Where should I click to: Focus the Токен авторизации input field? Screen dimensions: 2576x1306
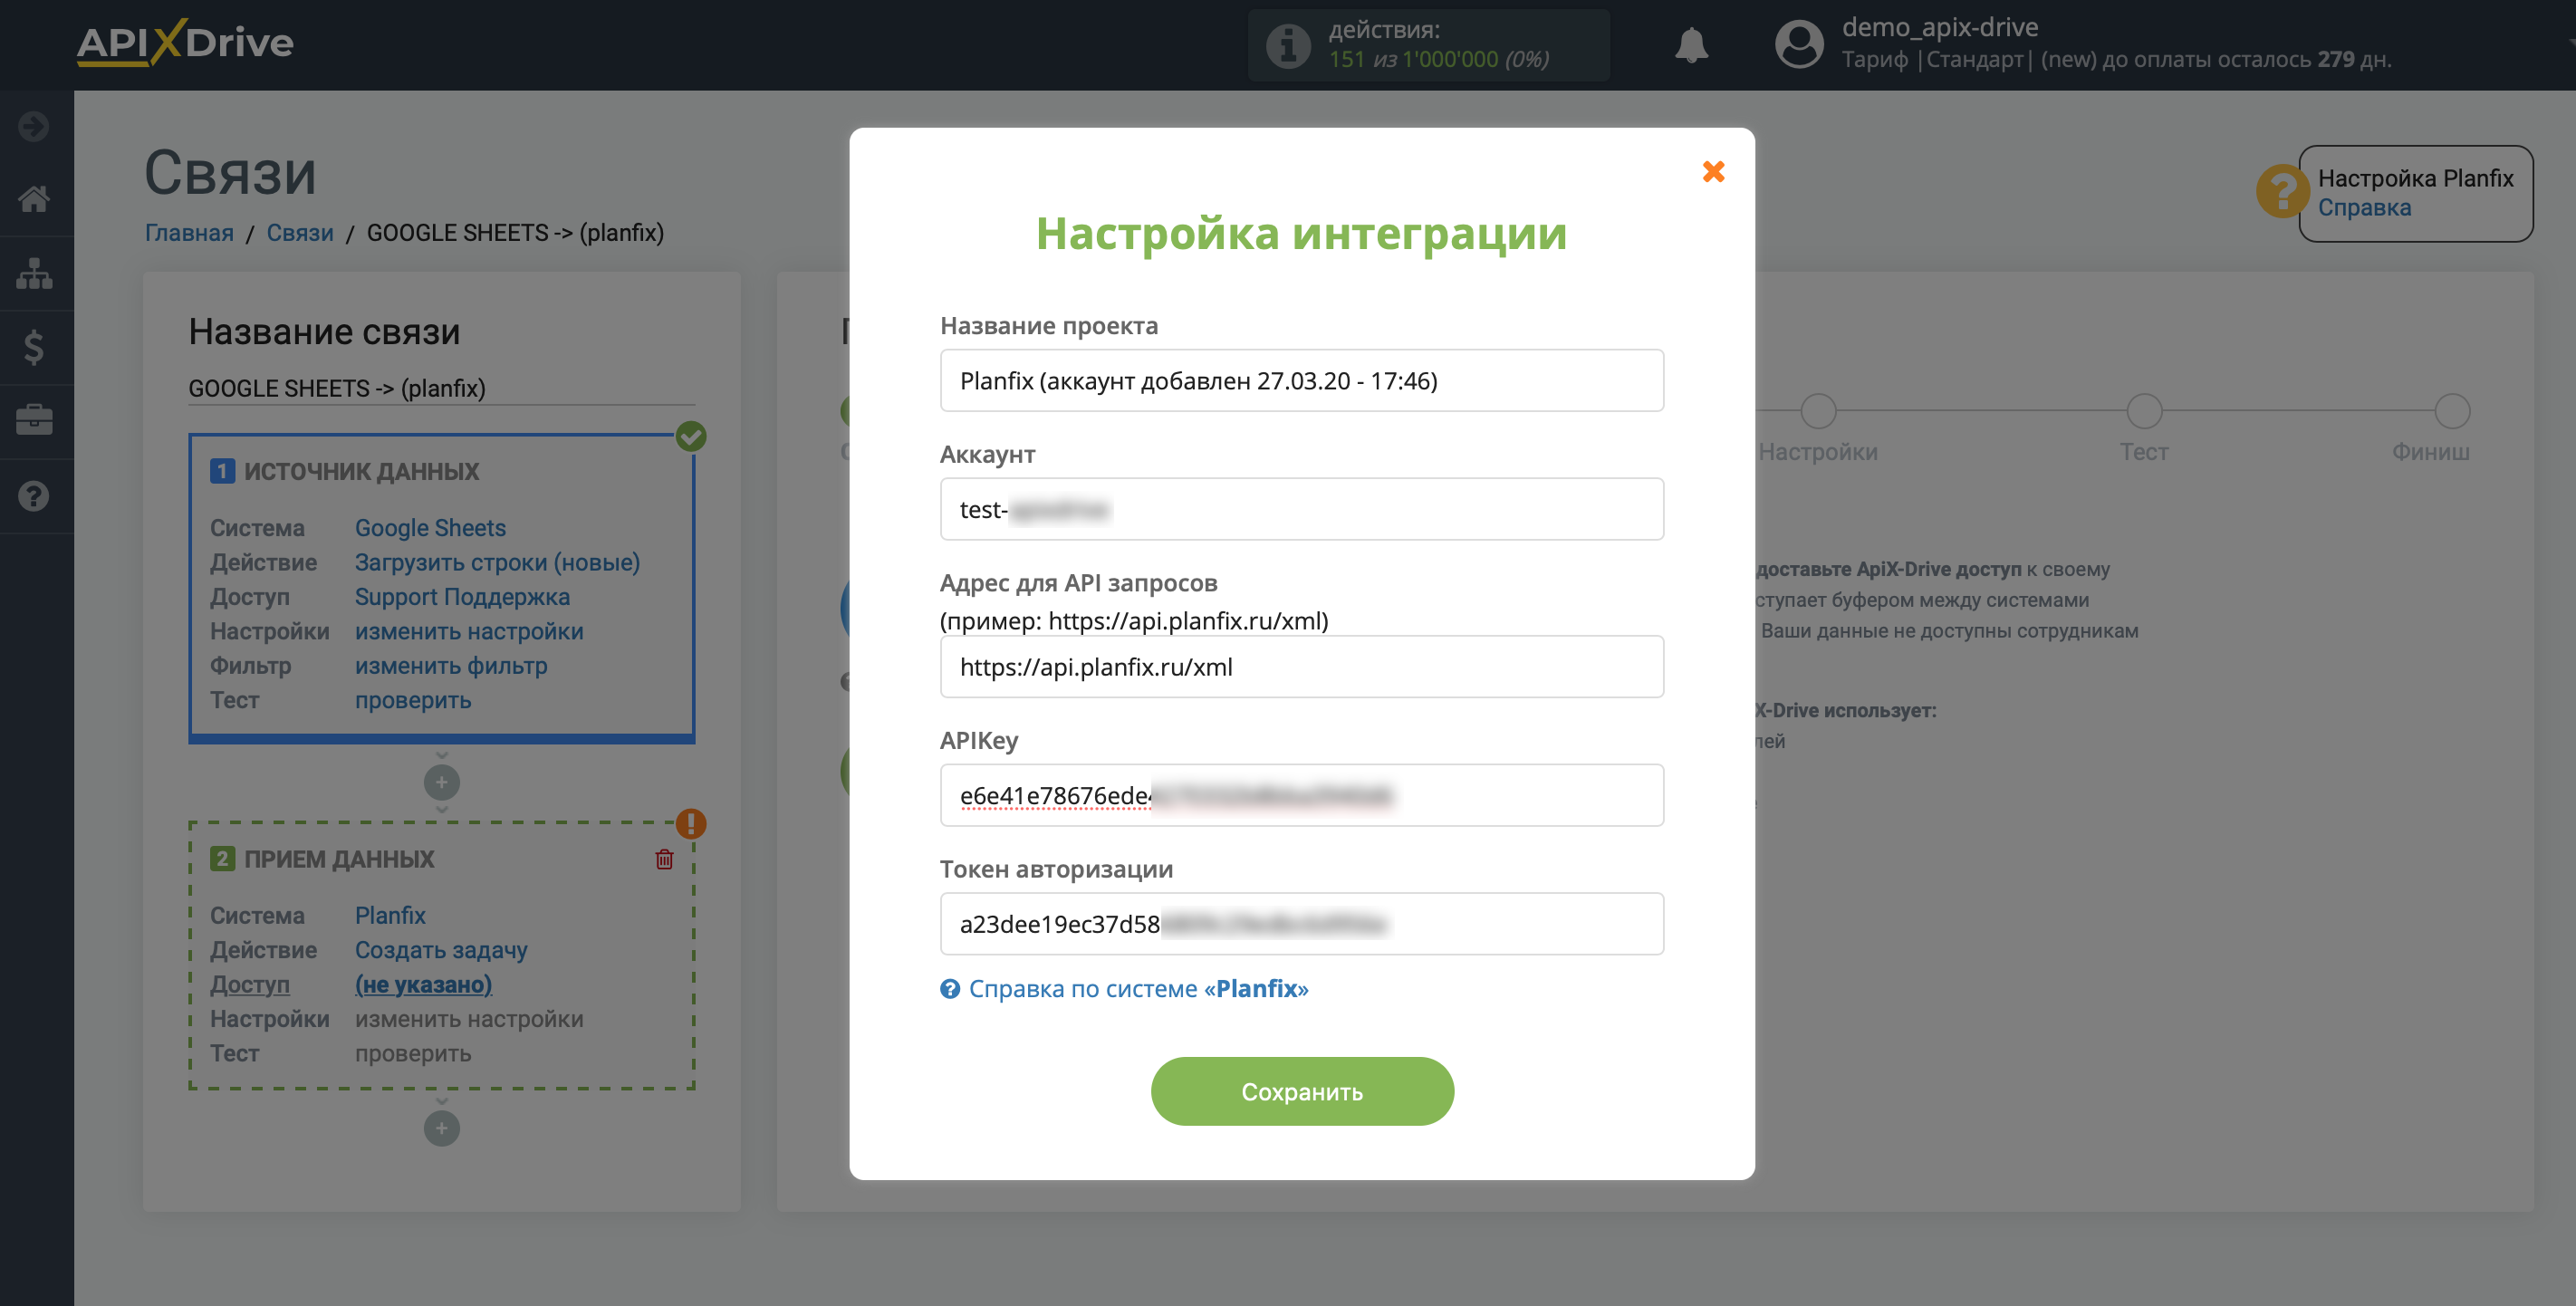click(1302, 923)
